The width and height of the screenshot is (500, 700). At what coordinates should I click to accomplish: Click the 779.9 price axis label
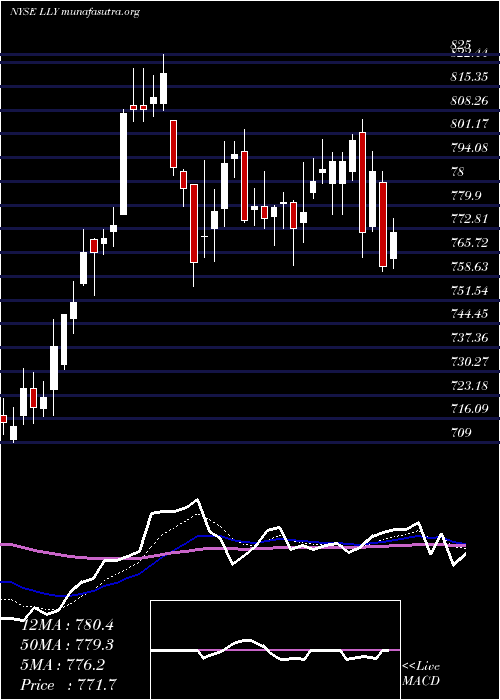(x=471, y=196)
